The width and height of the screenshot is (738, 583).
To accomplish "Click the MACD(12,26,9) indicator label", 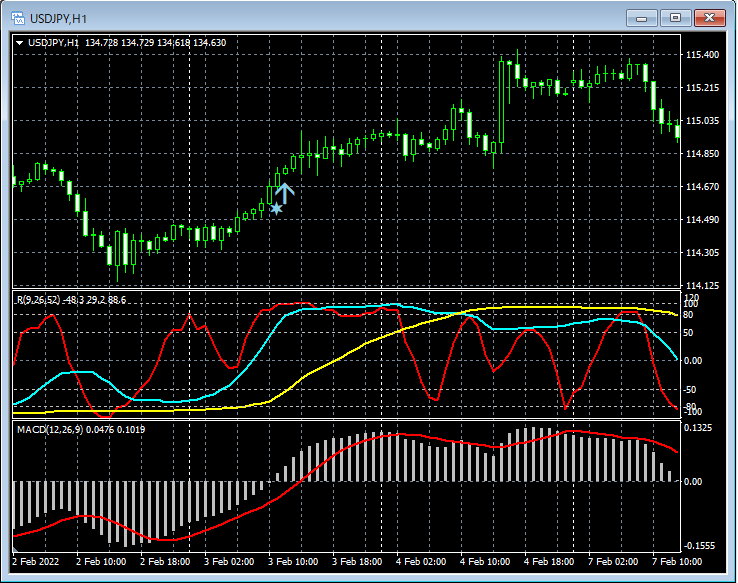I will pyautogui.click(x=51, y=429).
